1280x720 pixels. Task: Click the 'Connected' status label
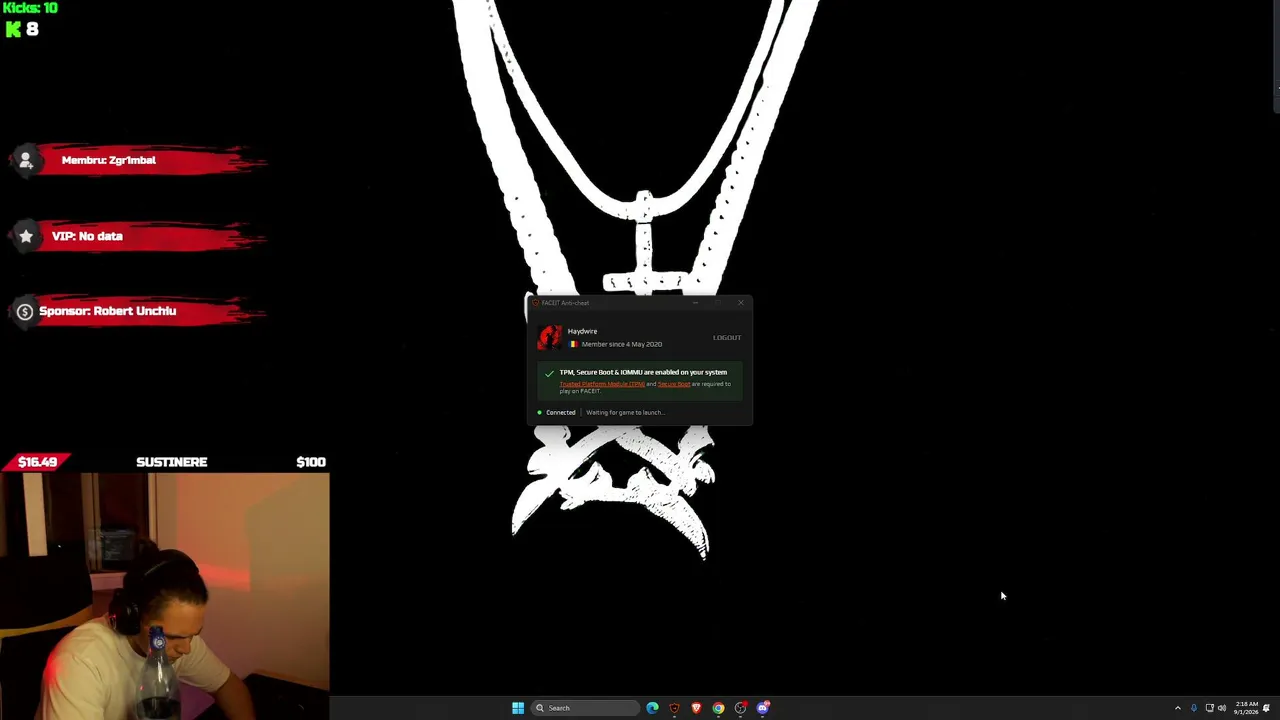point(561,412)
